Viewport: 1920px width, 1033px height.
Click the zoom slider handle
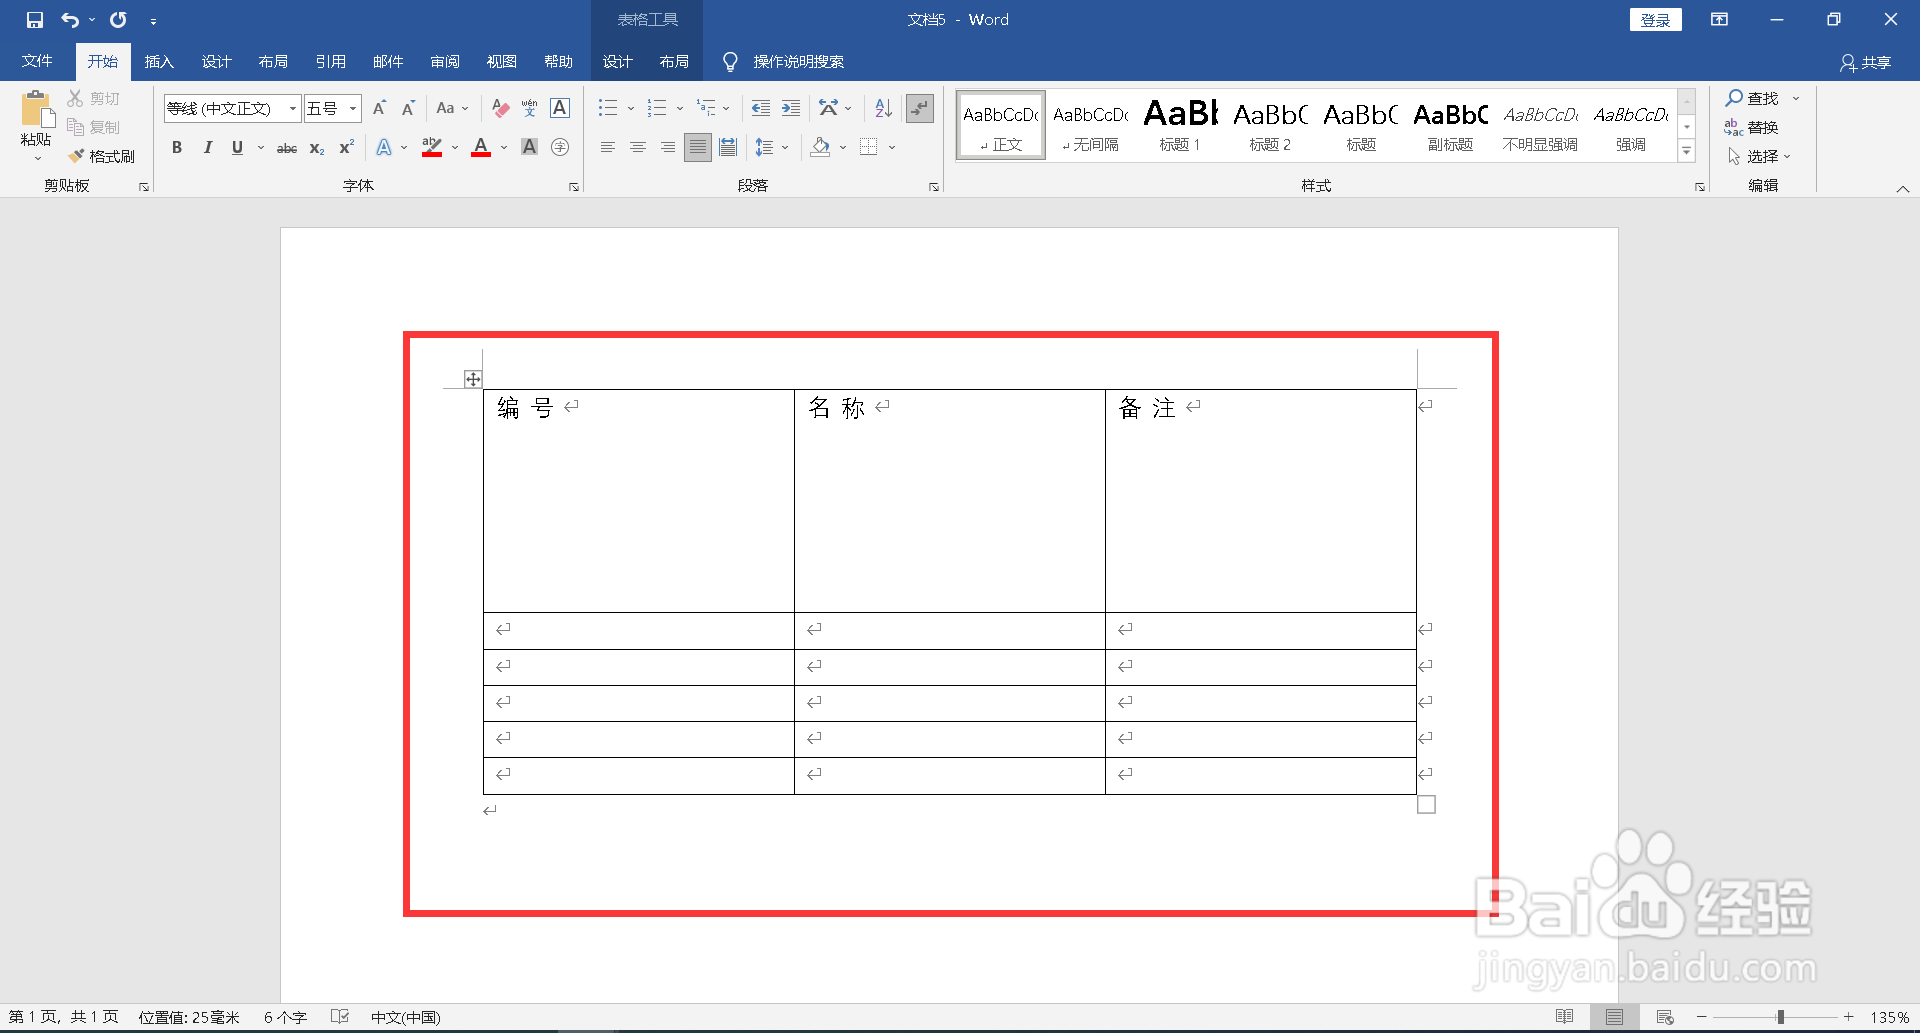[x=1780, y=1017]
